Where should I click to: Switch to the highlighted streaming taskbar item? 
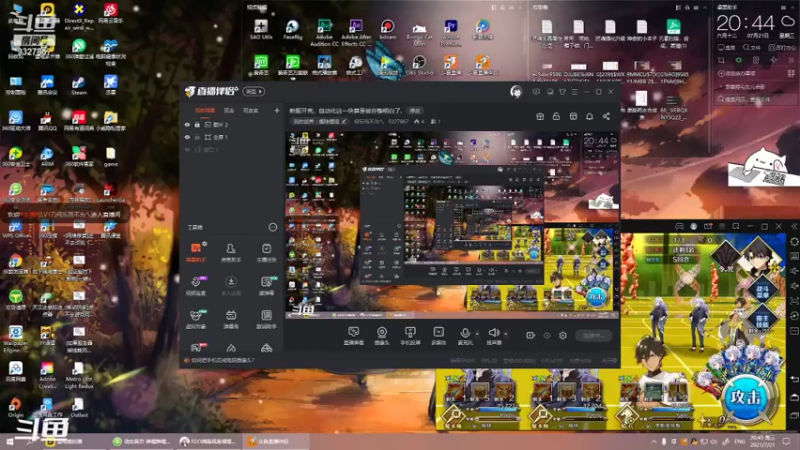point(274,441)
